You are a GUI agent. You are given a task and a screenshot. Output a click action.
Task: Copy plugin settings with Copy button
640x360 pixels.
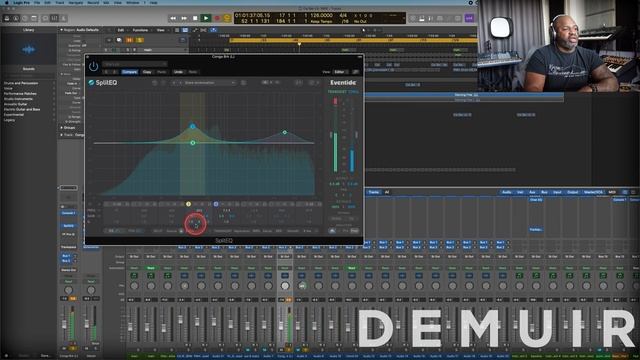[x=147, y=72]
